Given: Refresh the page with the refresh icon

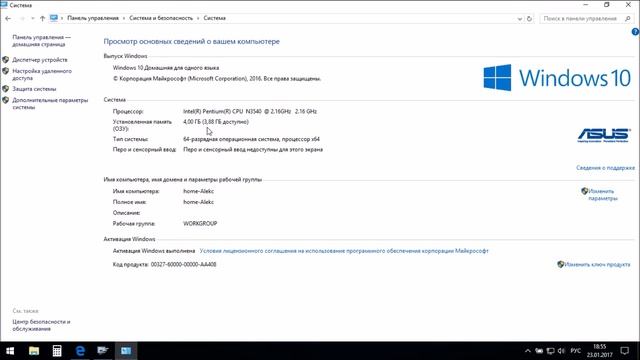Looking at the screenshot, I should [529, 18].
